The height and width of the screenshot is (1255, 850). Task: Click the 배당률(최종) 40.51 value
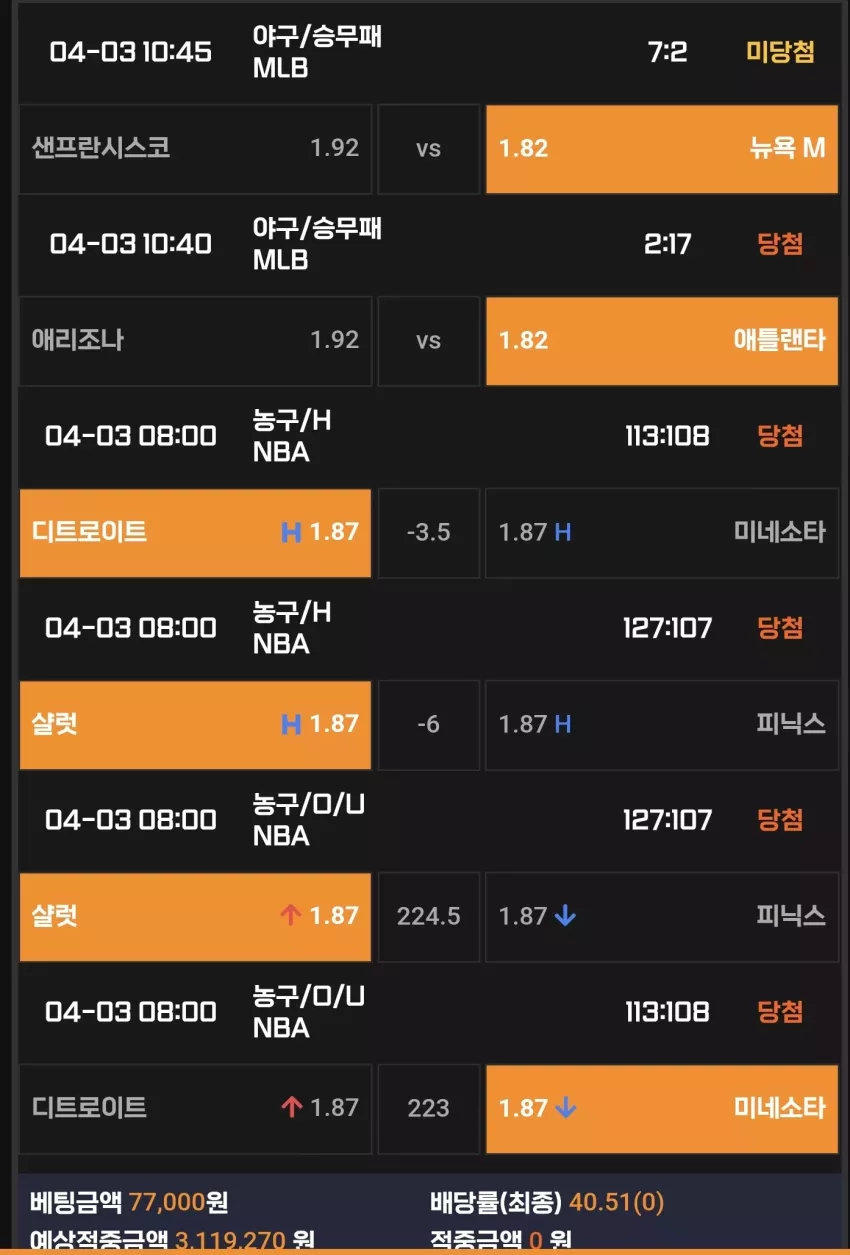[x=615, y=1202]
